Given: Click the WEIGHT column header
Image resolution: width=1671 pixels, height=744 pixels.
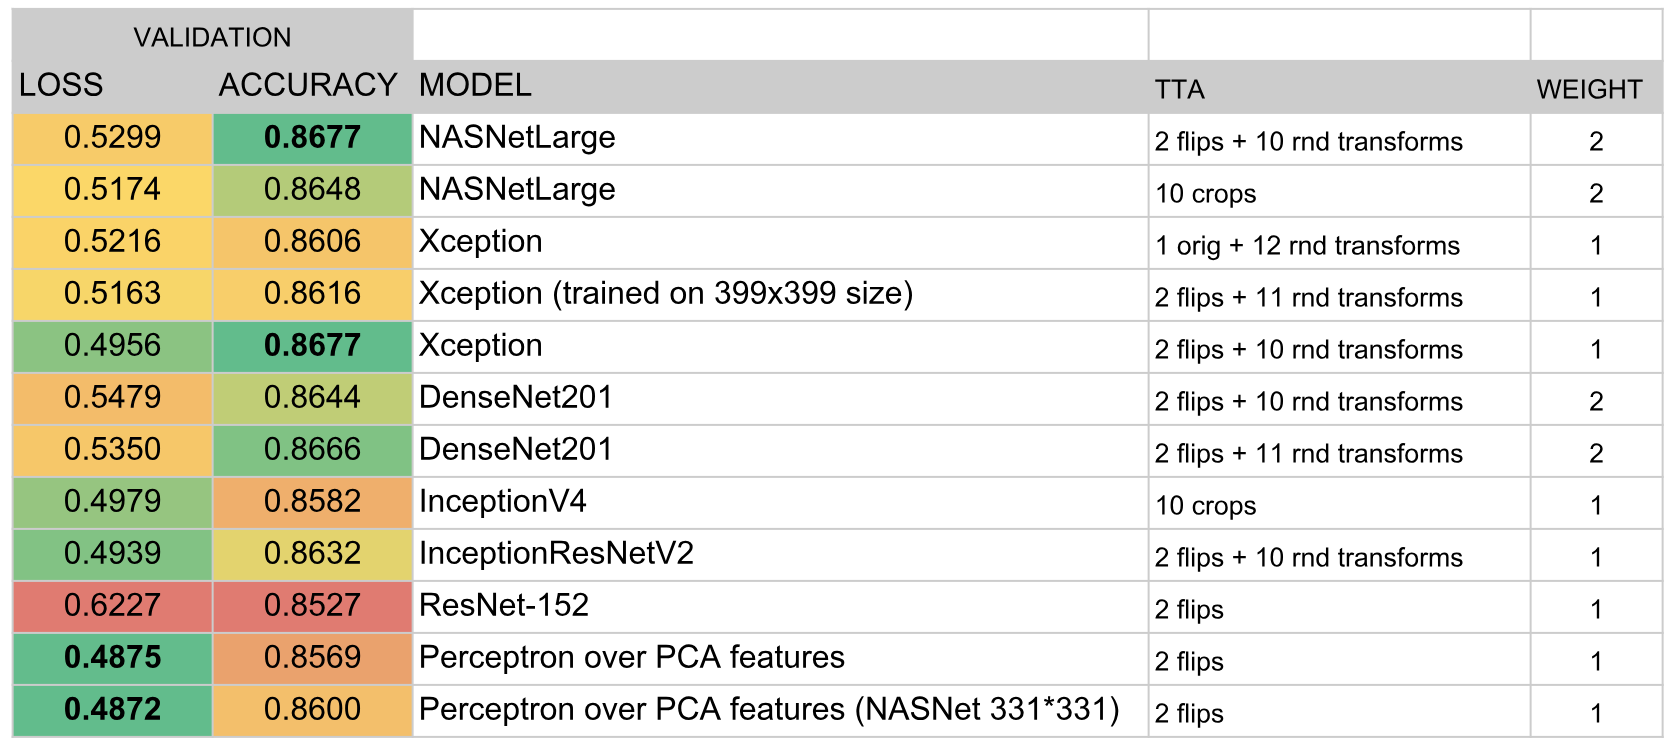Looking at the screenshot, I should (x=1589, y=90).
